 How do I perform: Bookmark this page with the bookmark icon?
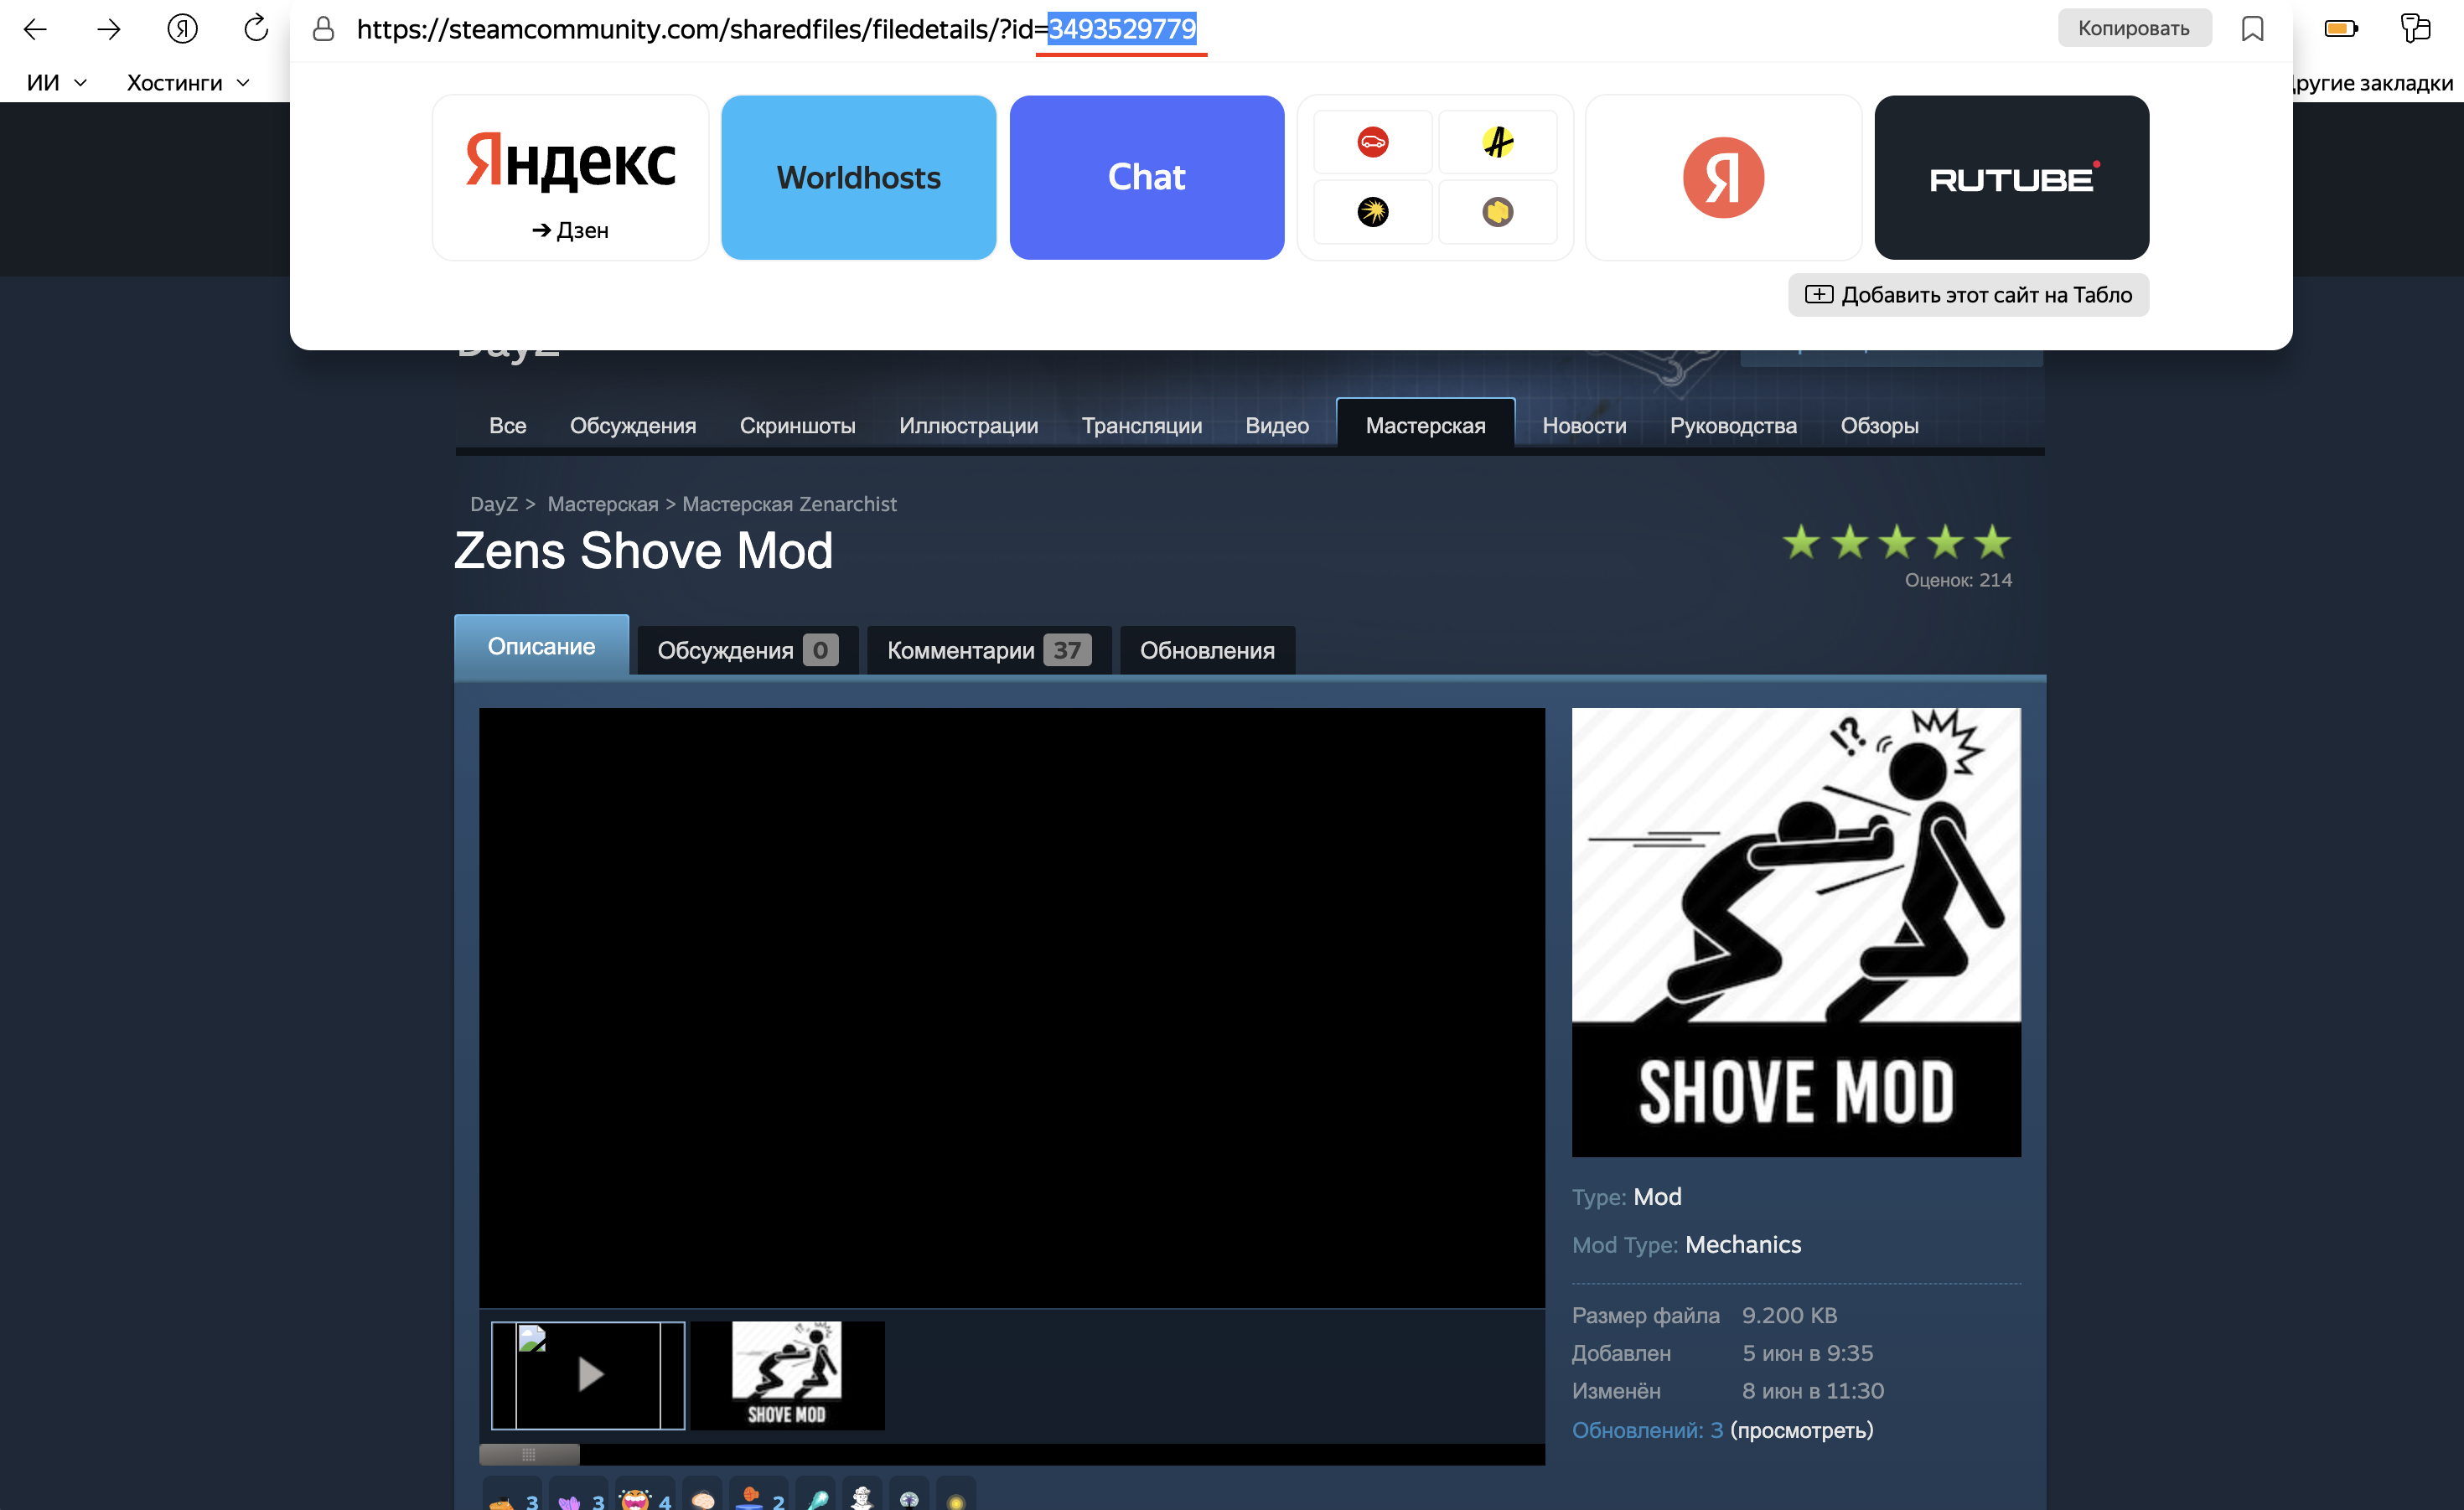[2252, 29]
